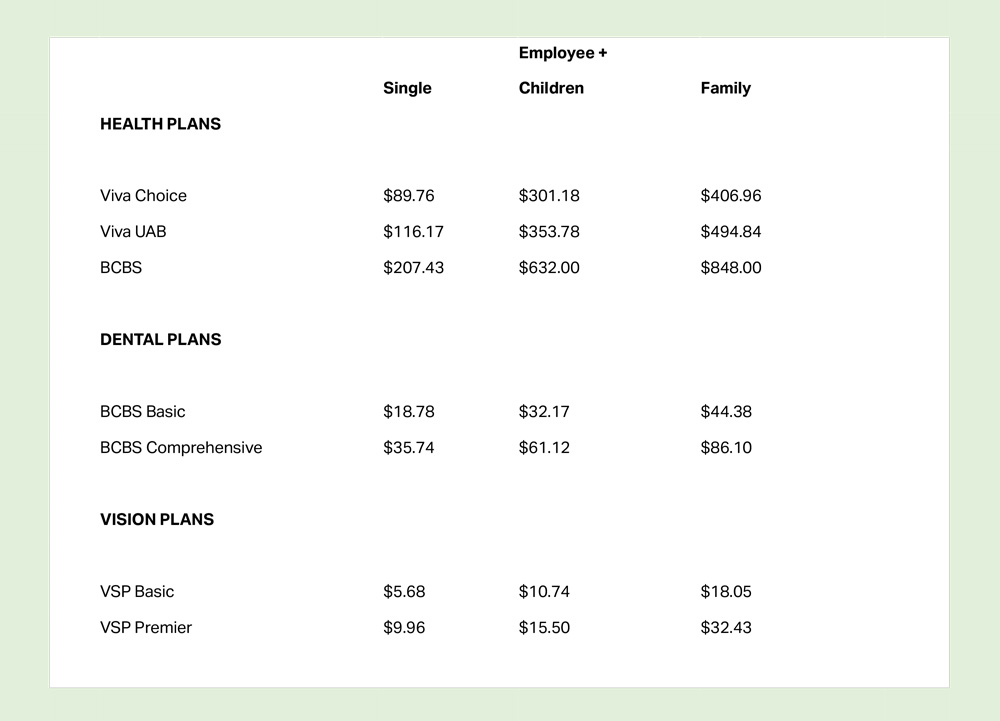Click the Viva Choice plan name
Image resolution: width=1000 pixels, height=721 pixels.
point(143,196)
